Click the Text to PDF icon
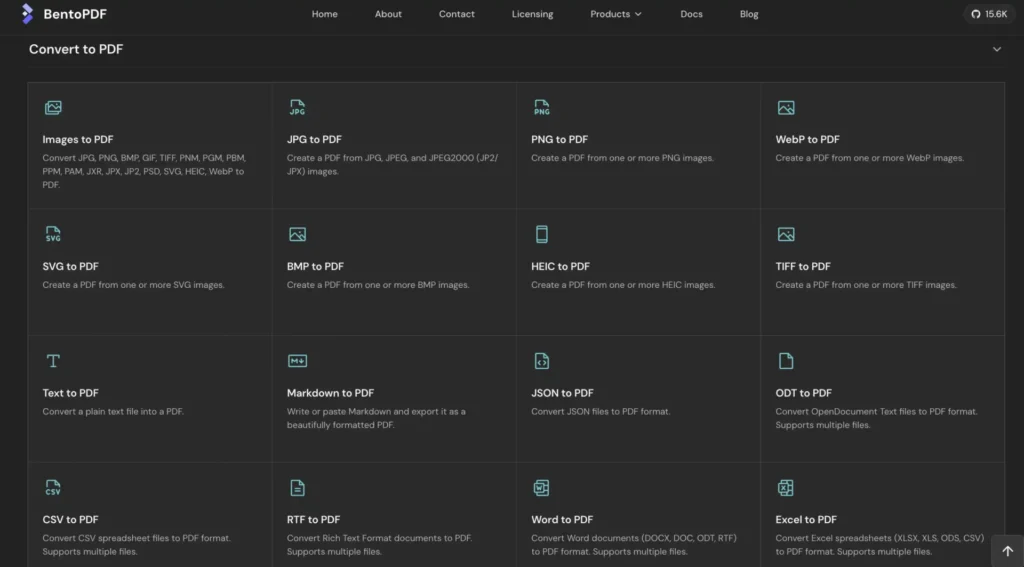Image resolution: width=1024 pixels, height=567 pixels. (53, 361)
